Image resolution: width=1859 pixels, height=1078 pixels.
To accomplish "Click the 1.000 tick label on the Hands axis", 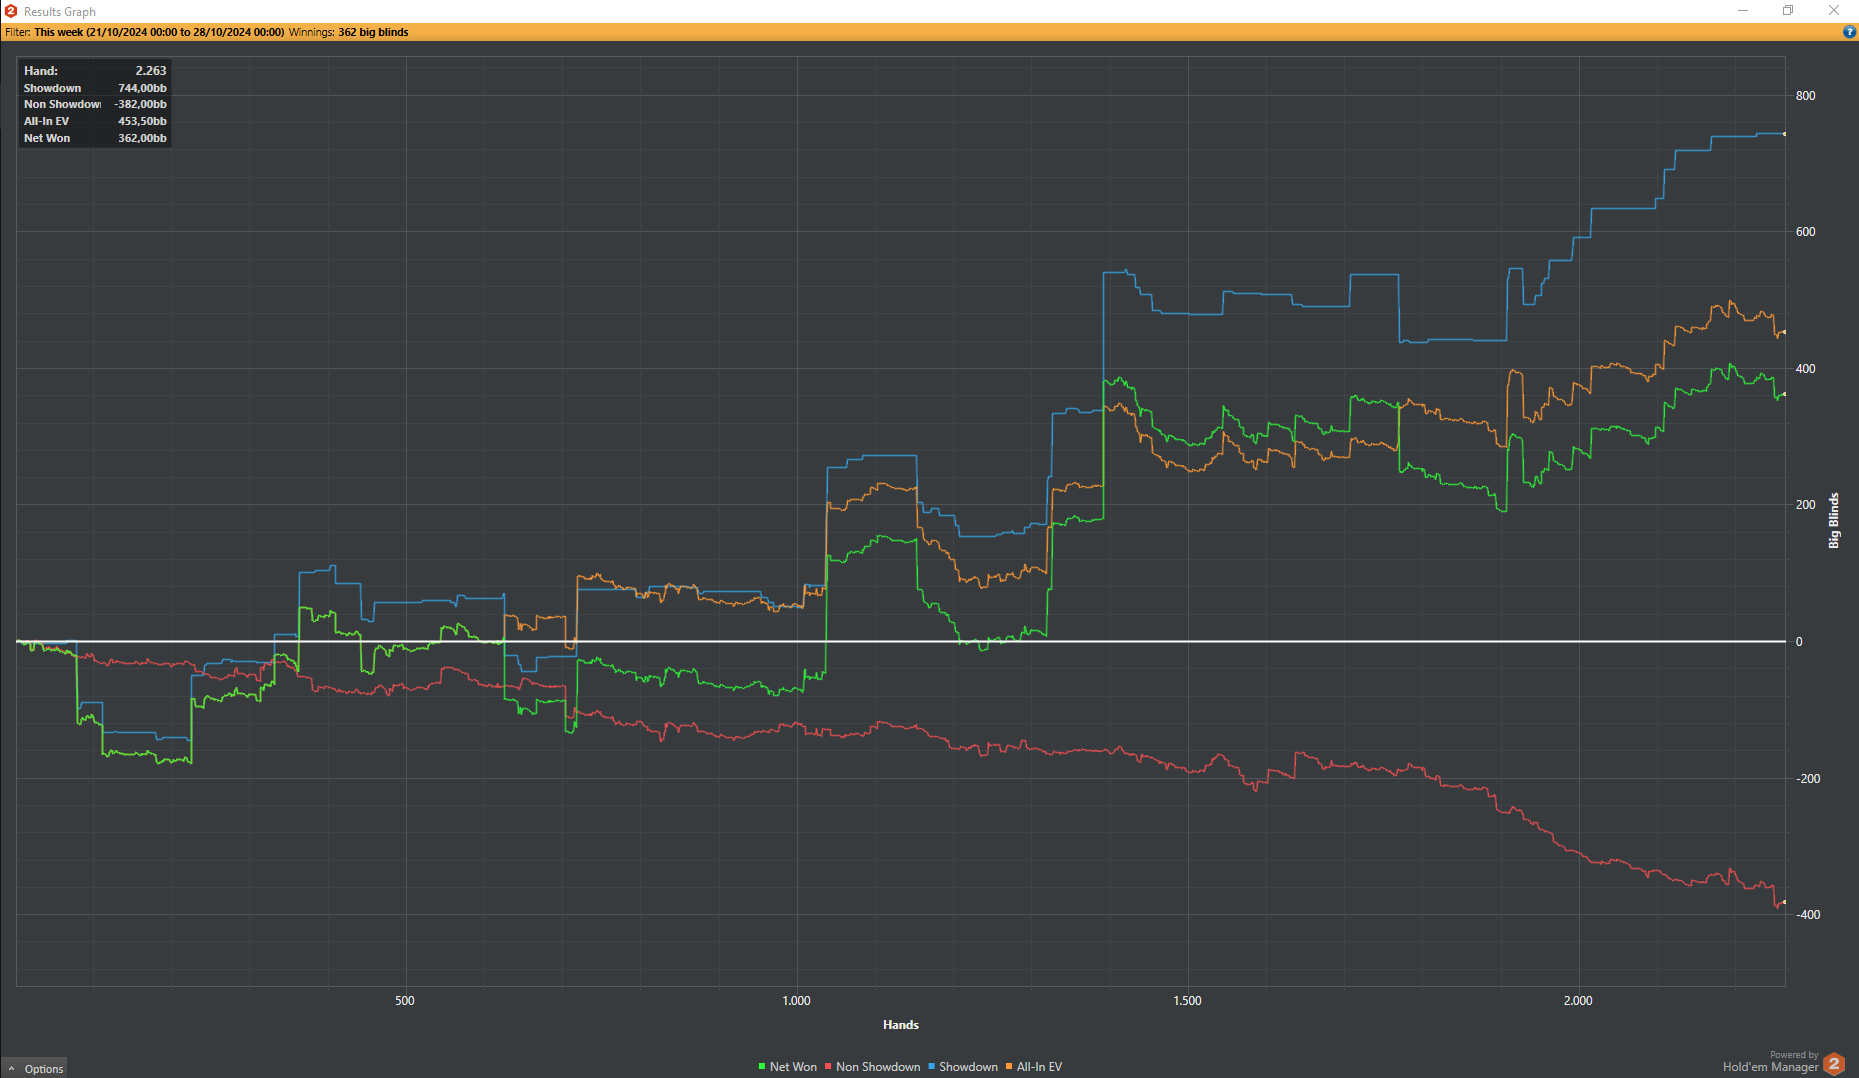I will tap(796, 1001).
